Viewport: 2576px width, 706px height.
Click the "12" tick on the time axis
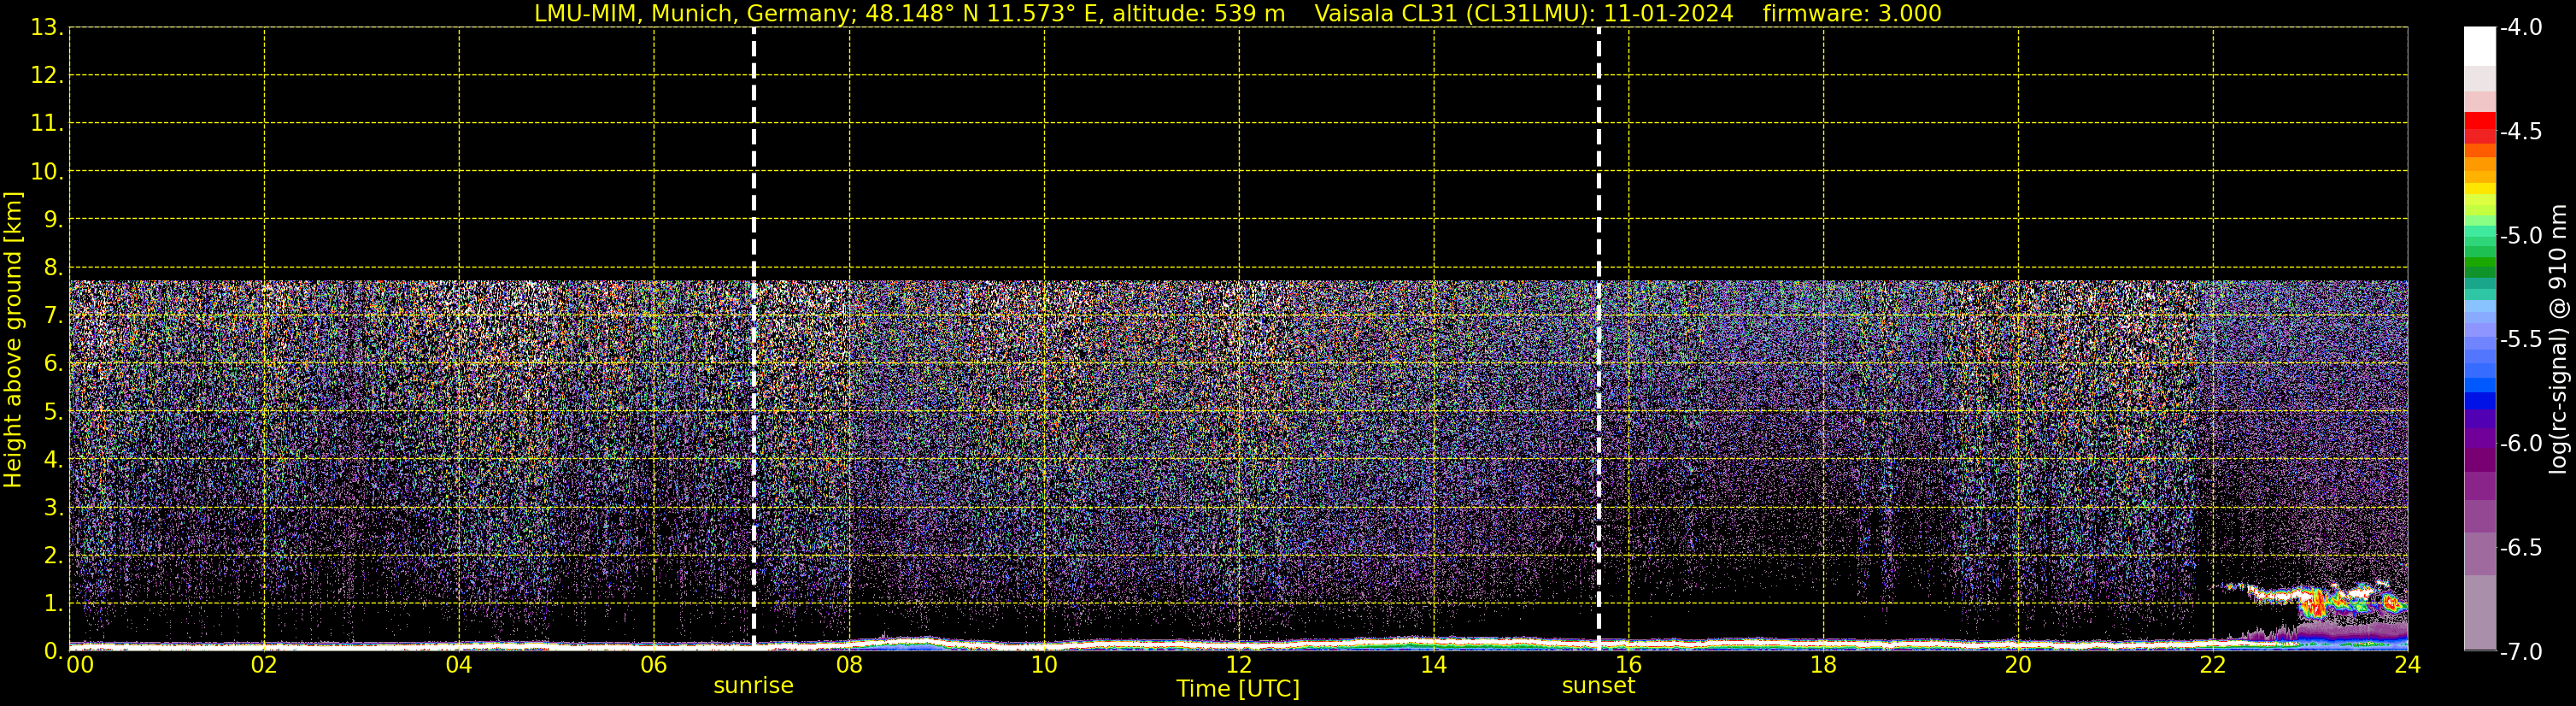tap(1238, 665)
